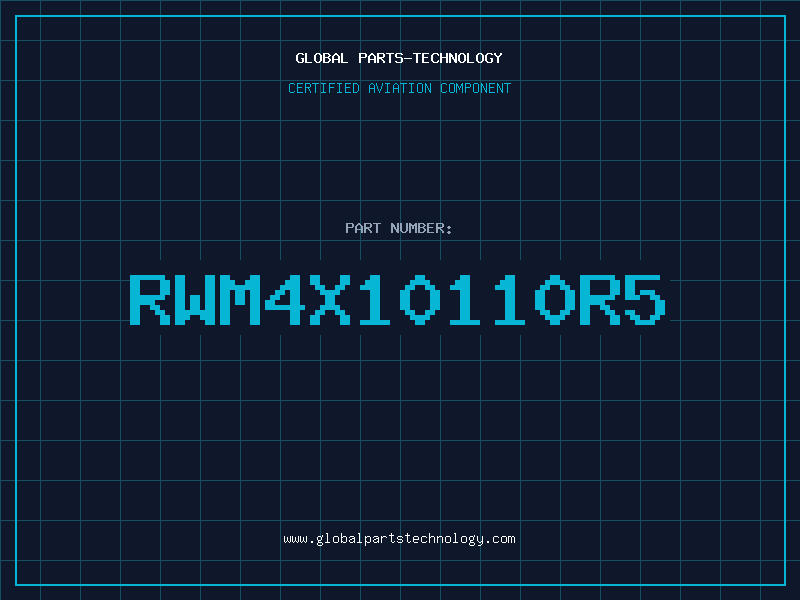
Task: Click the PART NUMBER: label
Action: (399, 228)
